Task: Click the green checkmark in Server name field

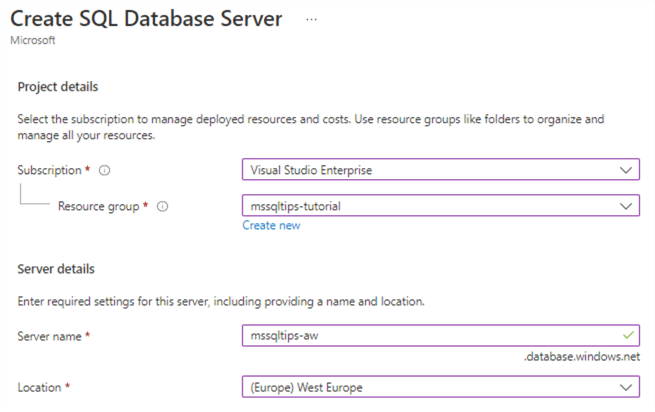Action: [626, 336]
